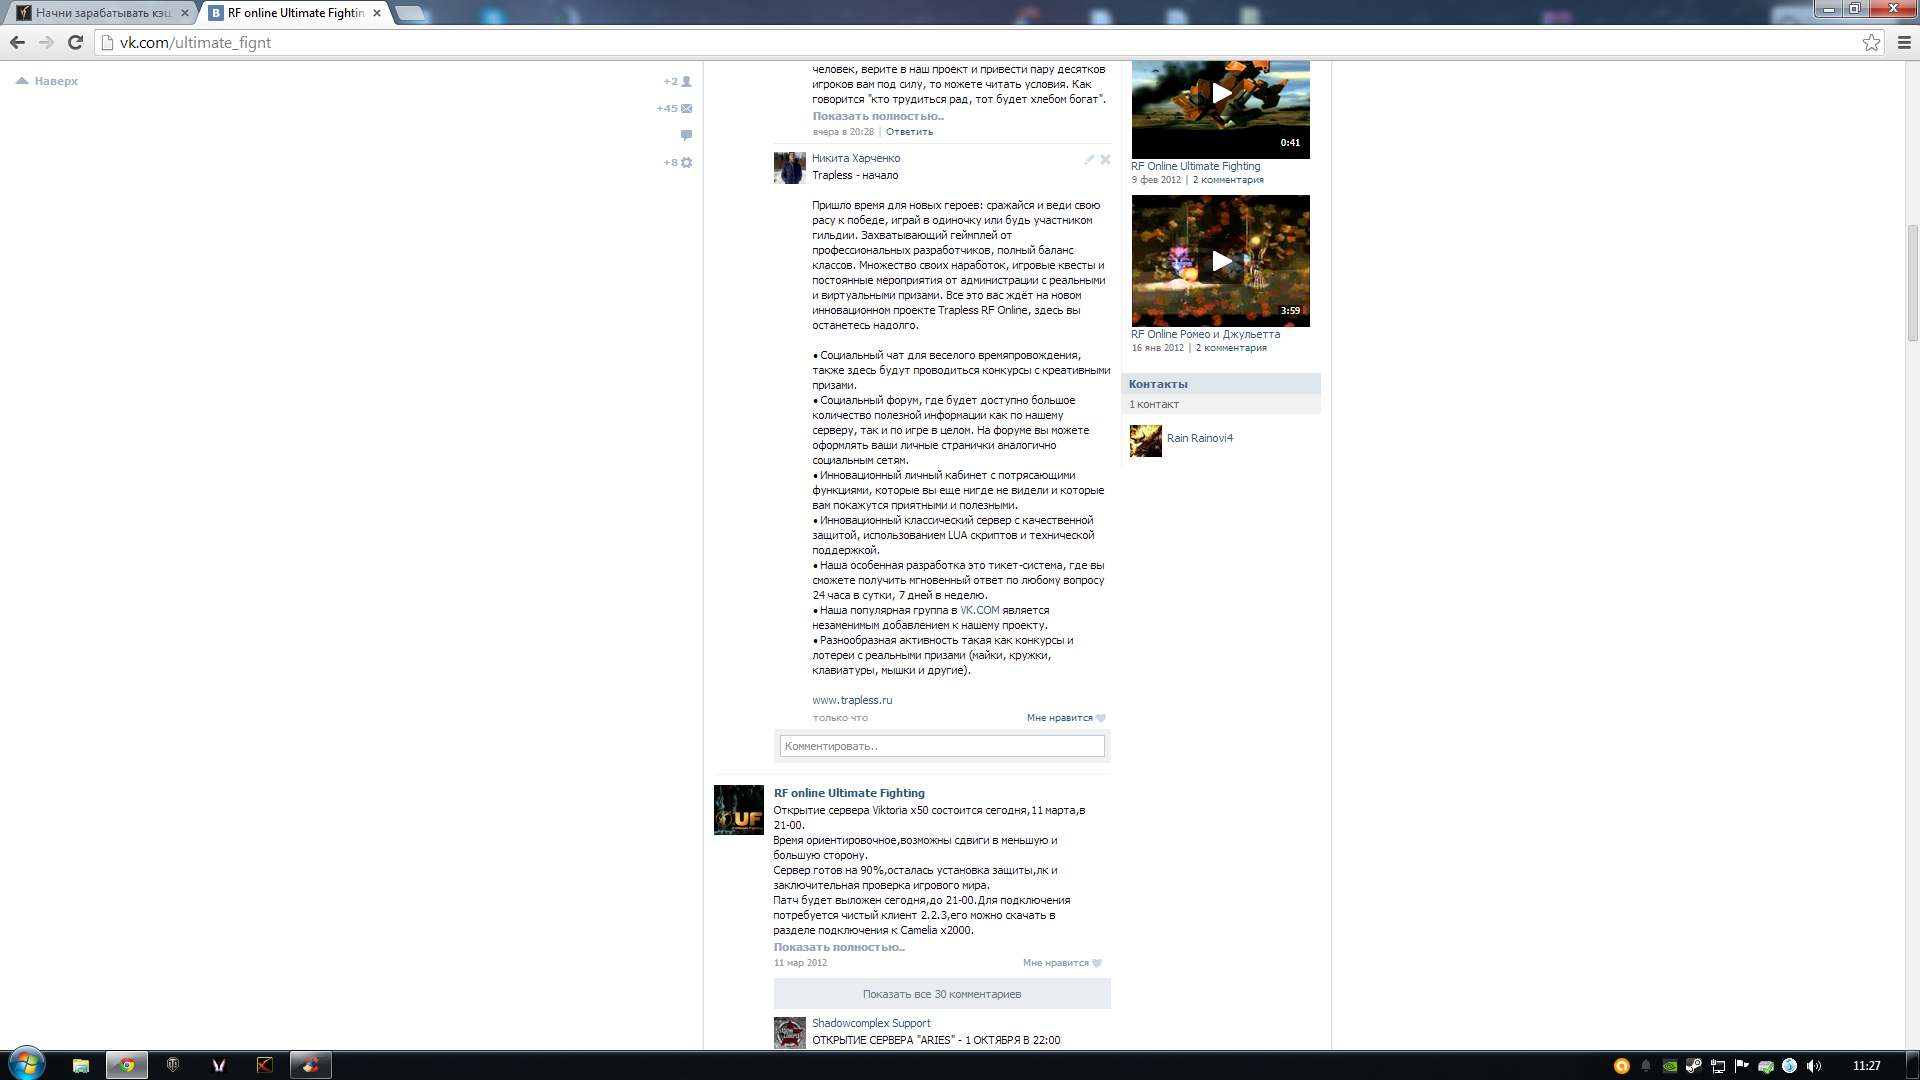
Task: Bookmark the page with star icon
Action: pyautogui.click(x=1871, y=42)
